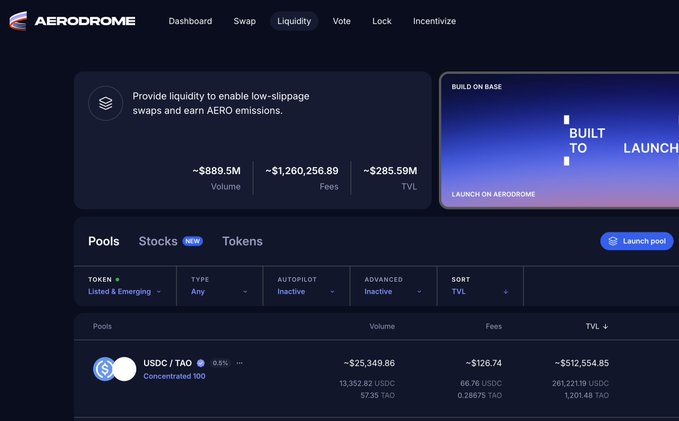The height and width of the screenshot is (421, 679).
Task: Click the layers icon in Launch pool
Action: click(x=613, y=241)
